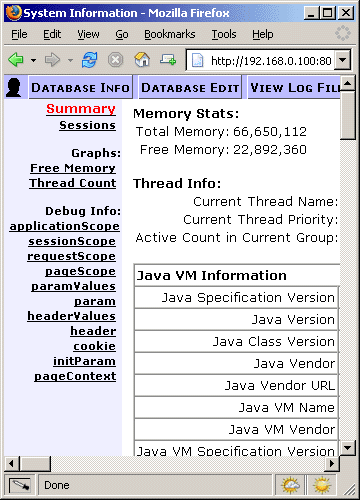The image size is (360, 500).
Task: Click the horizontal scrollbar thumb
Action: [35, 464]
